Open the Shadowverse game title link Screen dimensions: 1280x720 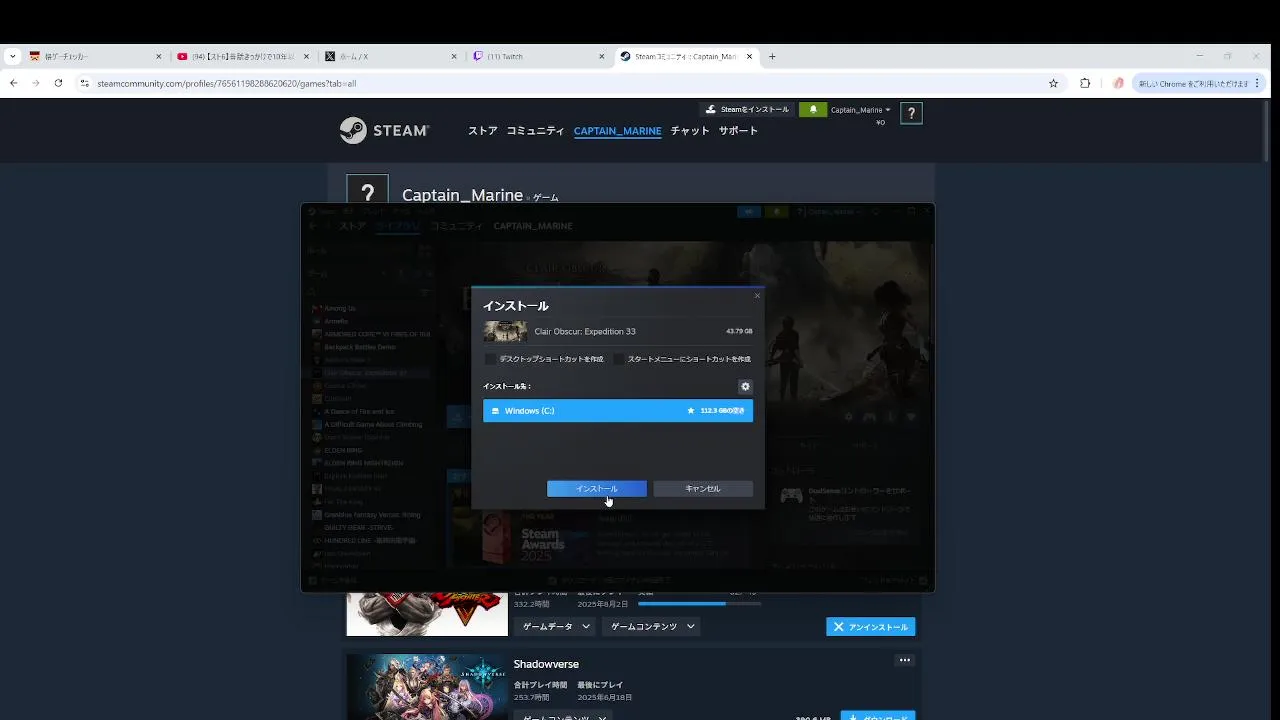546,664
